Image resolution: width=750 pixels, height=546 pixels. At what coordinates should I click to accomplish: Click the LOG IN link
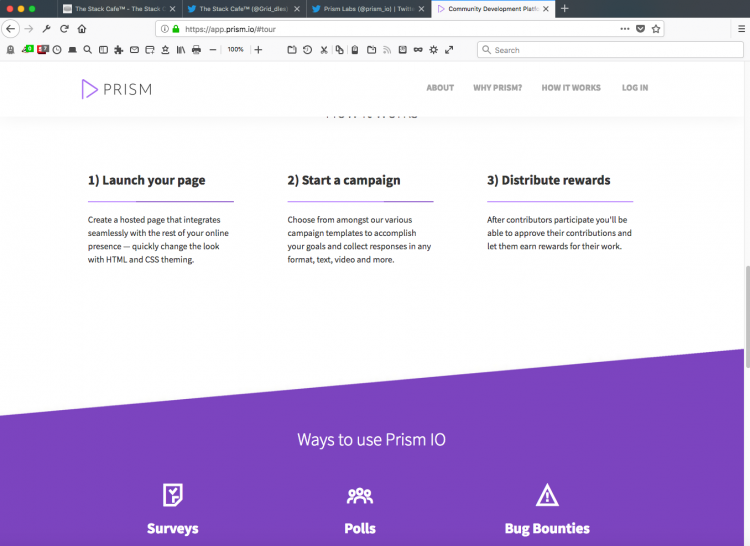click(x=635, y=88)
